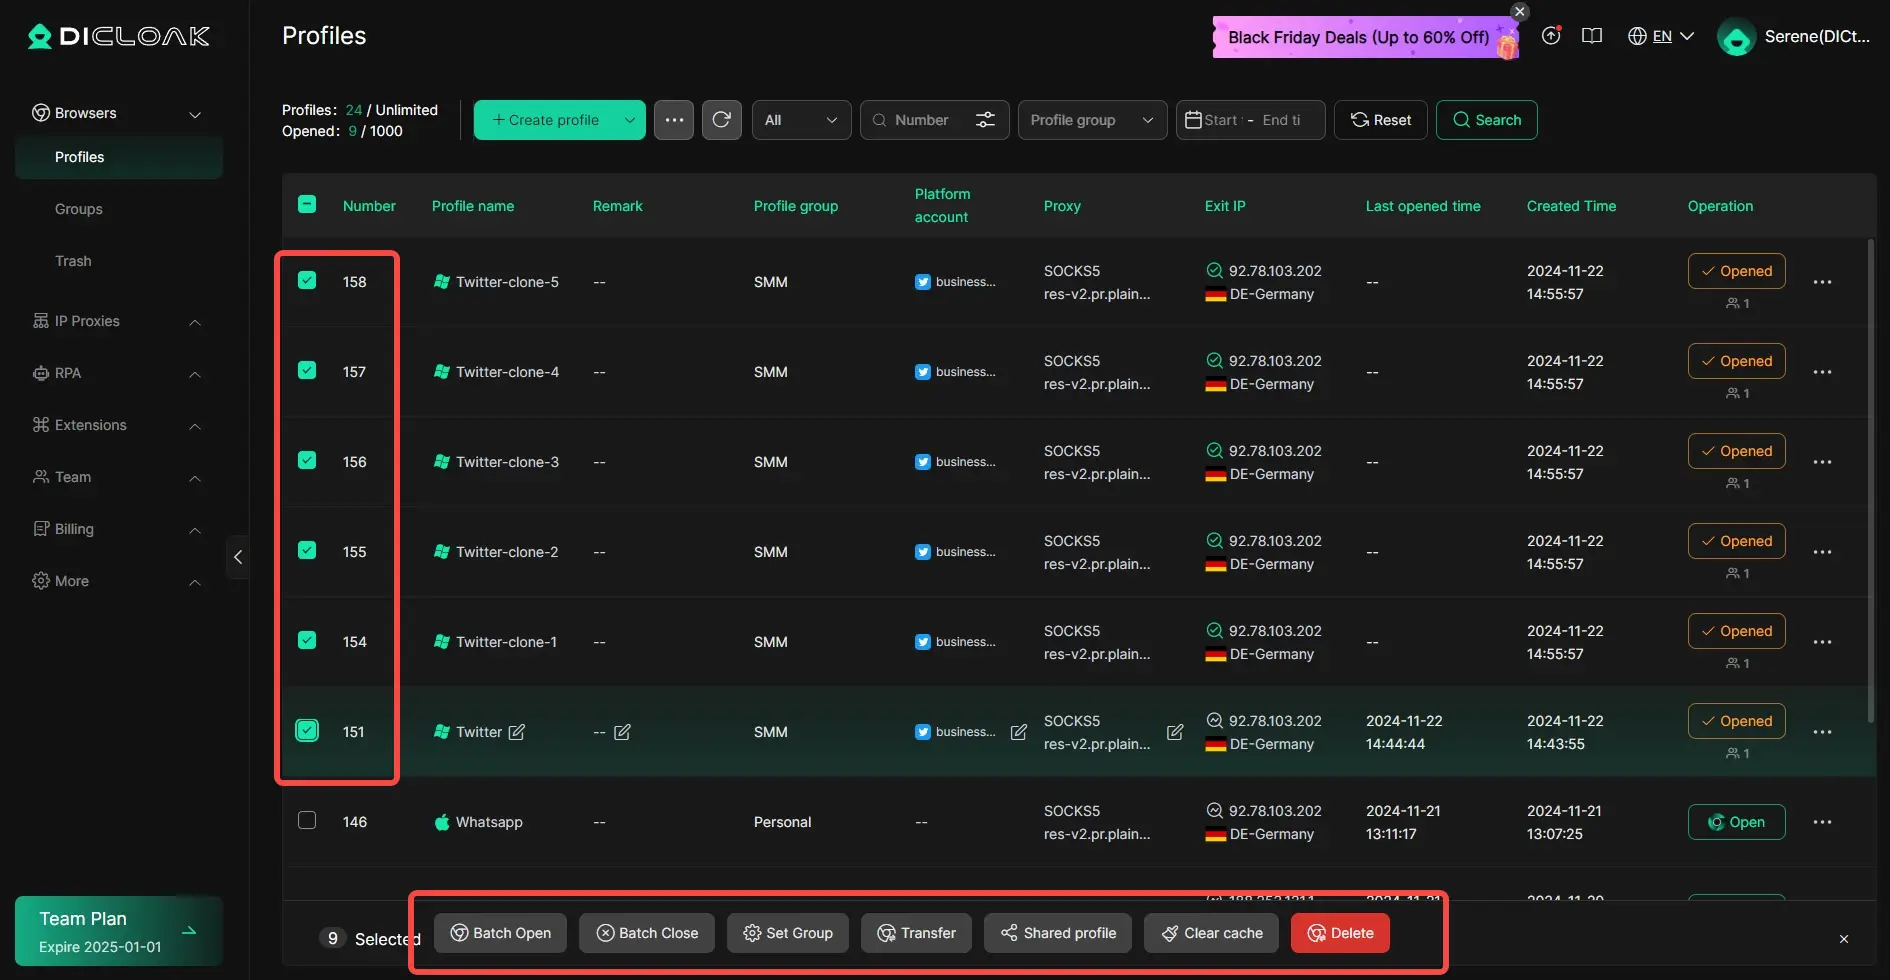
Task: Open more options for Twitter-clone-4 row
Action: click(1823, 372)
